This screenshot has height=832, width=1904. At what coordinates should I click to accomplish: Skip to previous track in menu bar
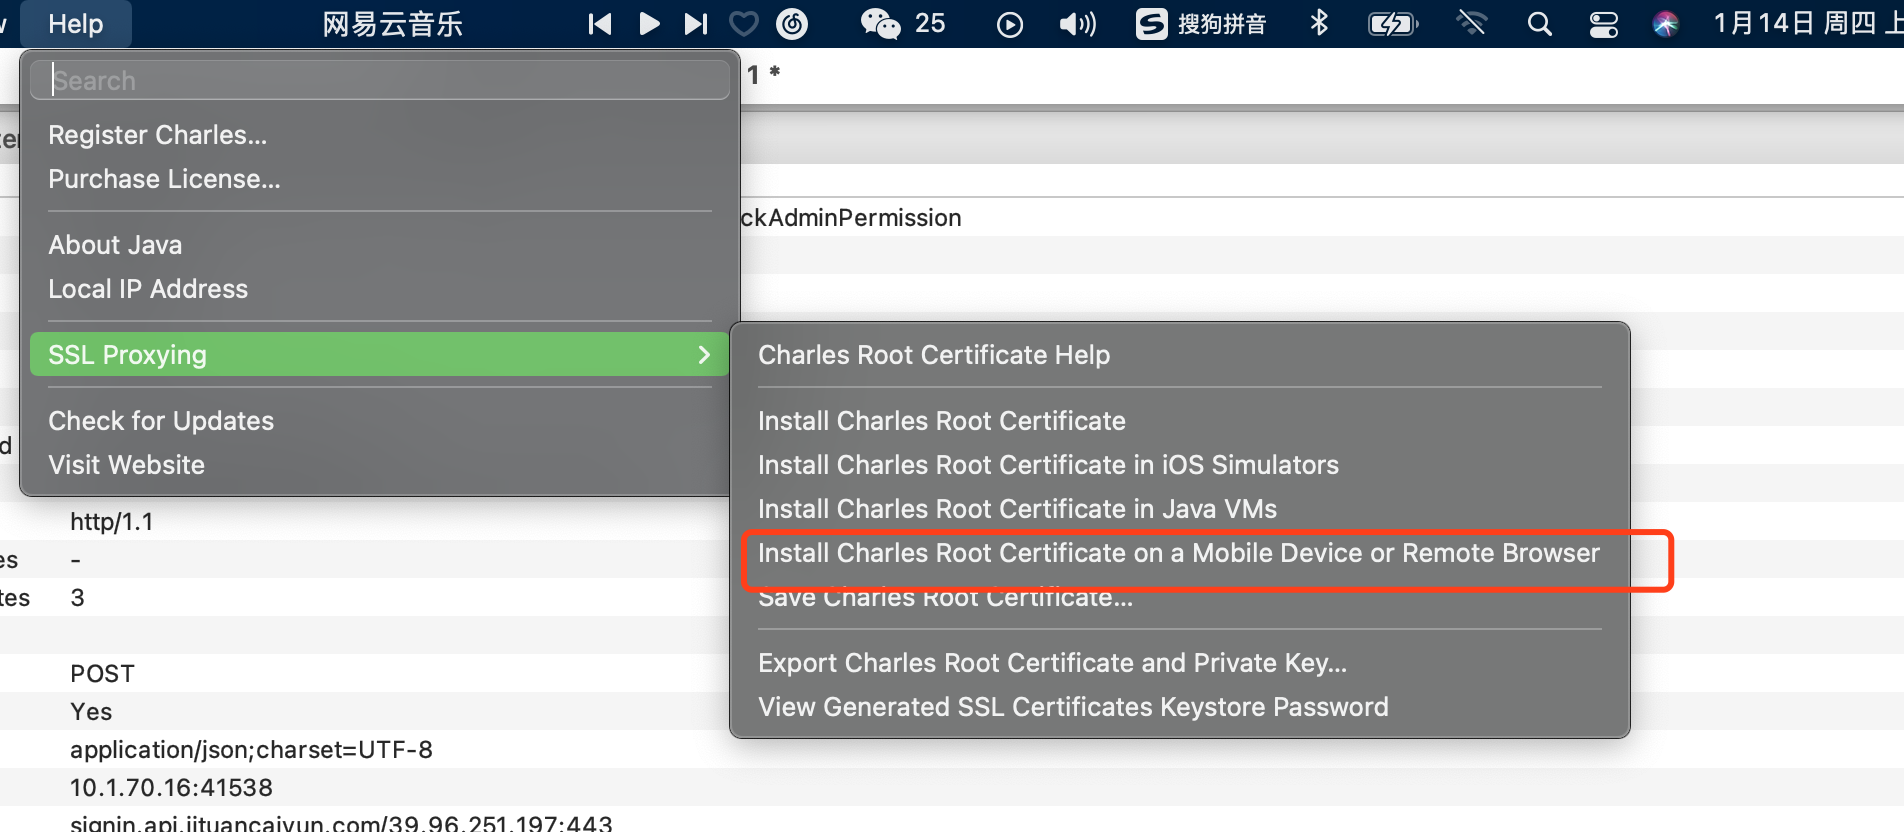click(600, 23)
